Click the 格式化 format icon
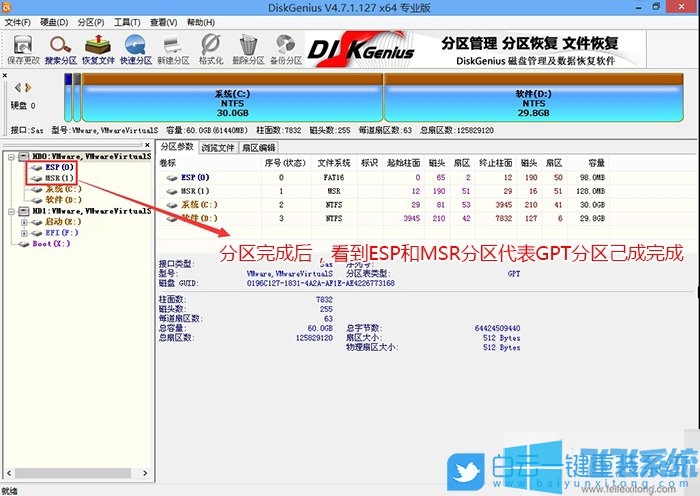The width and height of the screenshot is (700, 496). coord(211,50)
